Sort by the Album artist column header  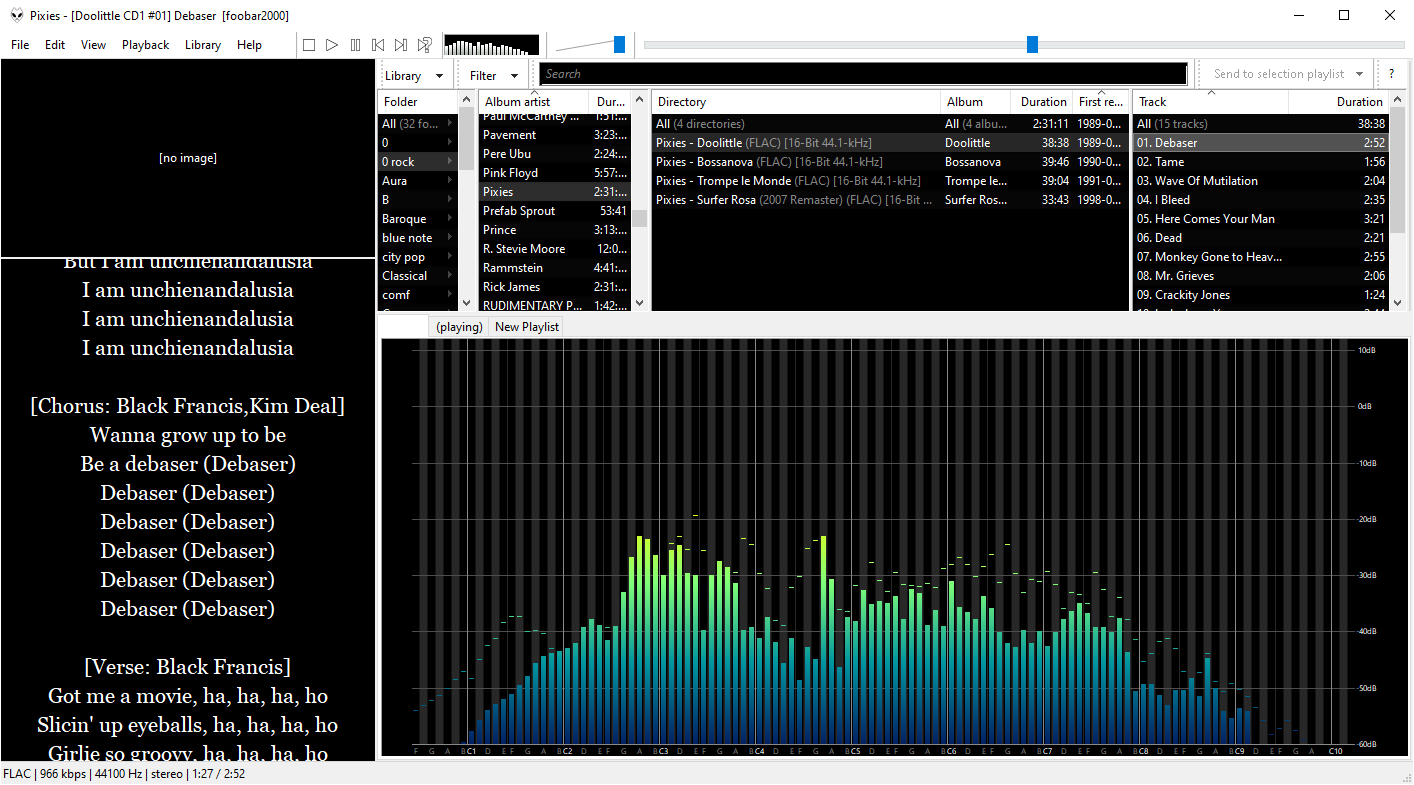(534, 102)
